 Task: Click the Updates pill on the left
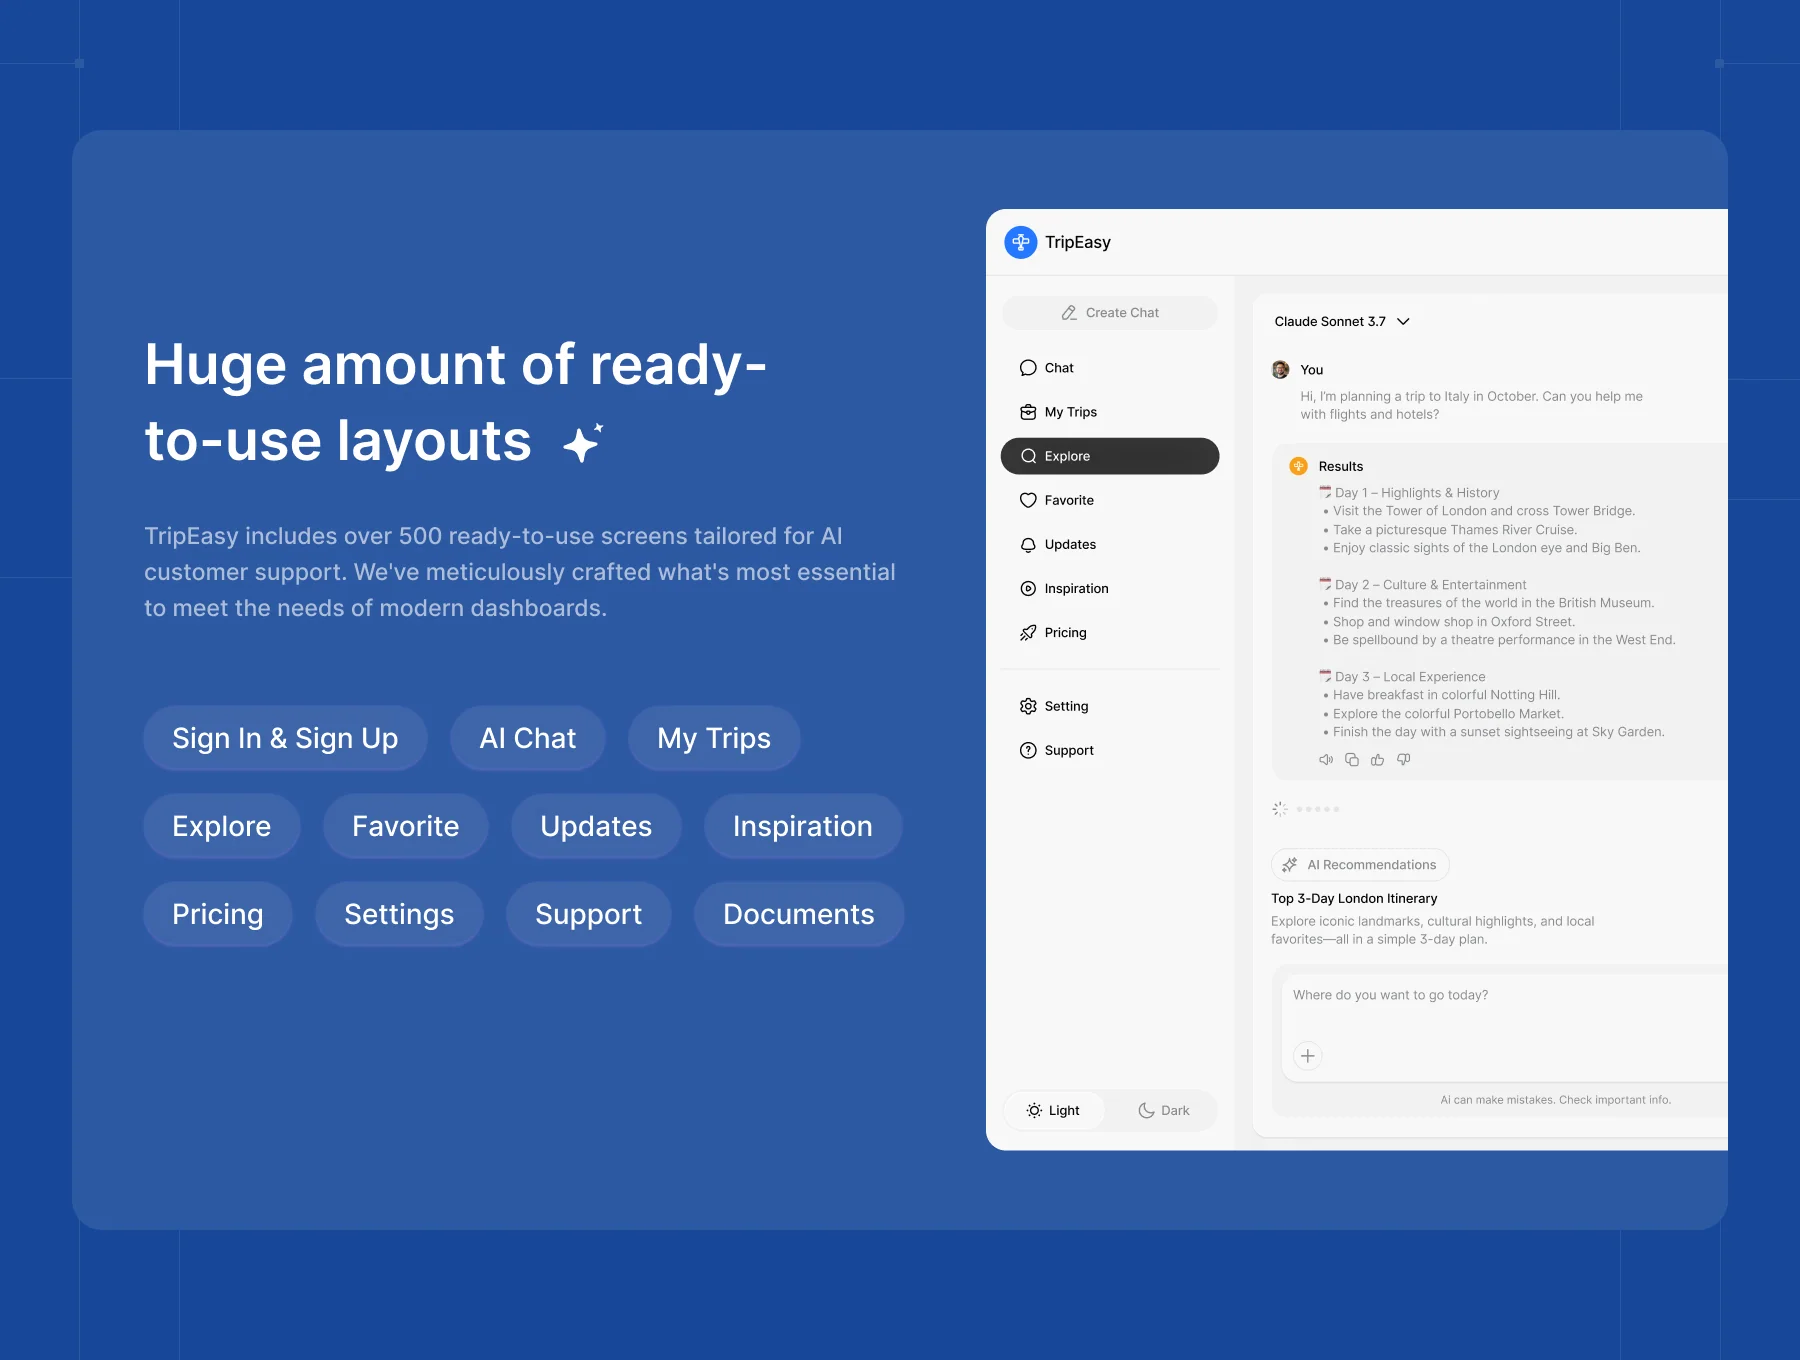[x=596, y=826]
